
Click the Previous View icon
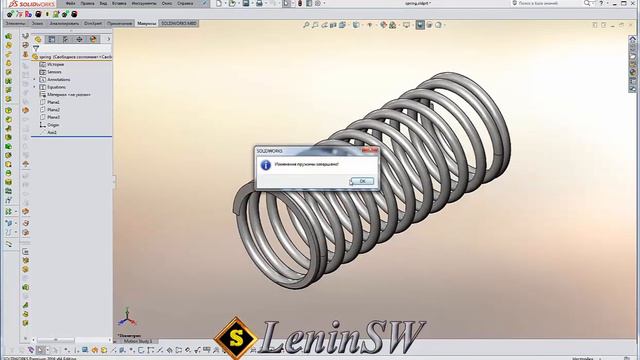324,25
